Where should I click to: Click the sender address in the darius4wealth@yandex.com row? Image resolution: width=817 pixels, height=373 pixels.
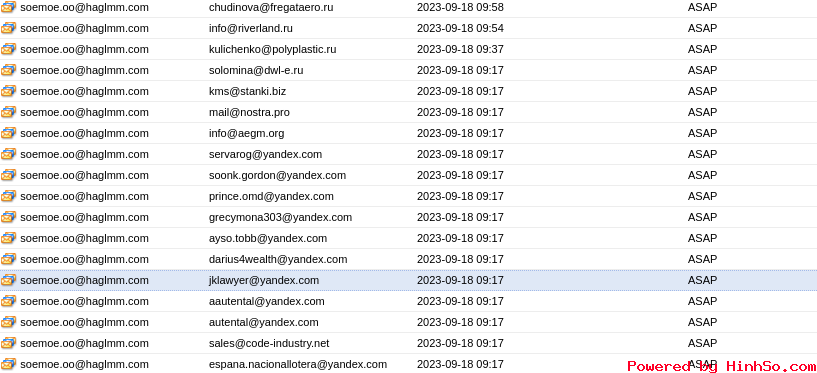[x=84, y=259]
